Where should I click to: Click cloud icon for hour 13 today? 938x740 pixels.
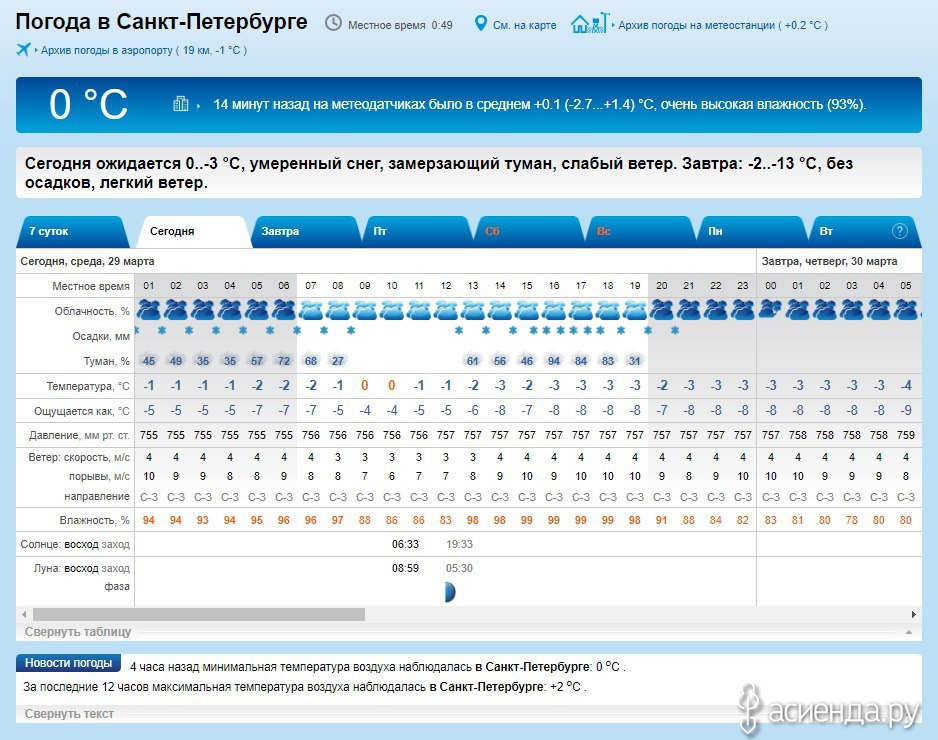[473, 310]
